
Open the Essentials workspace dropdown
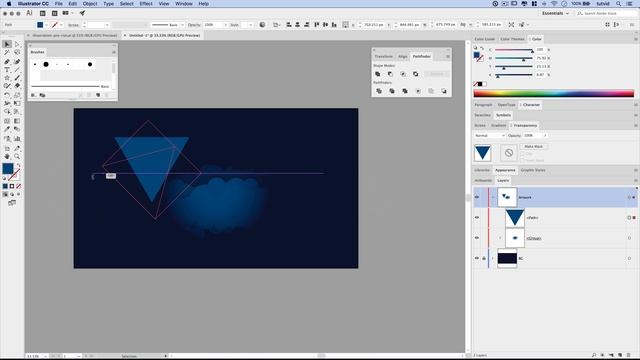click(x=555, y=13)
